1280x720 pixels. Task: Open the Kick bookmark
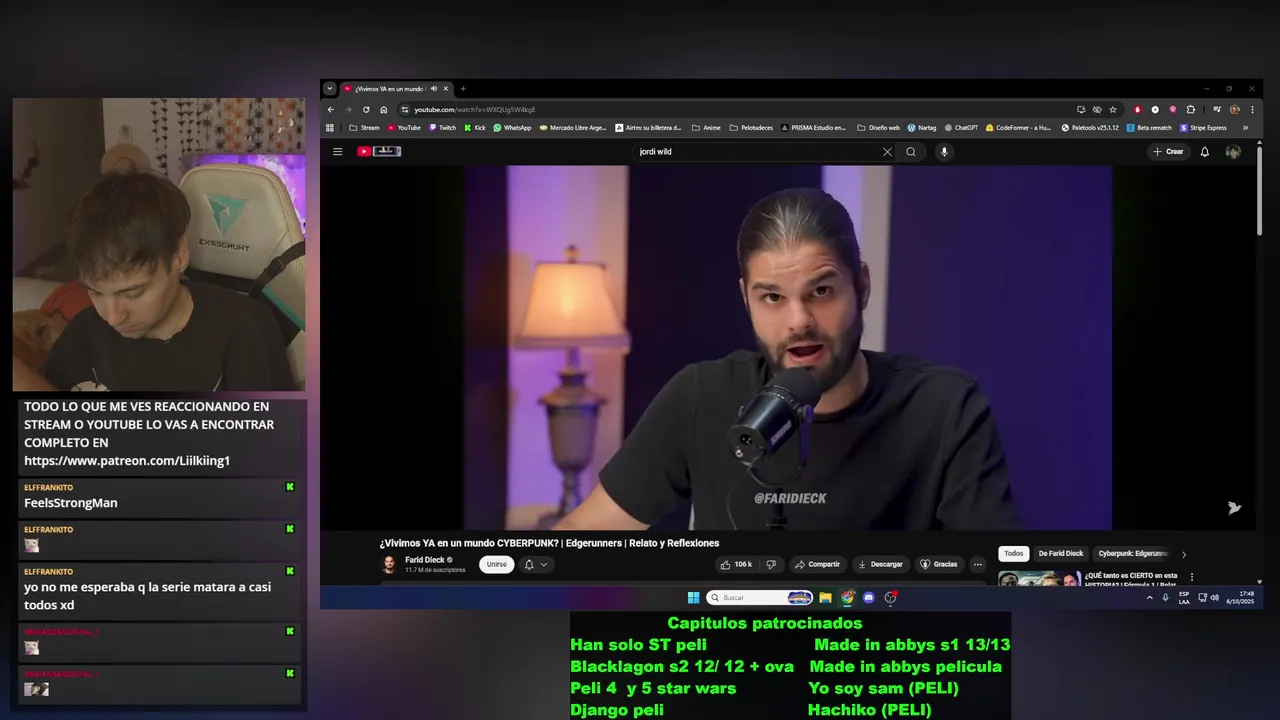coord(475,128)
